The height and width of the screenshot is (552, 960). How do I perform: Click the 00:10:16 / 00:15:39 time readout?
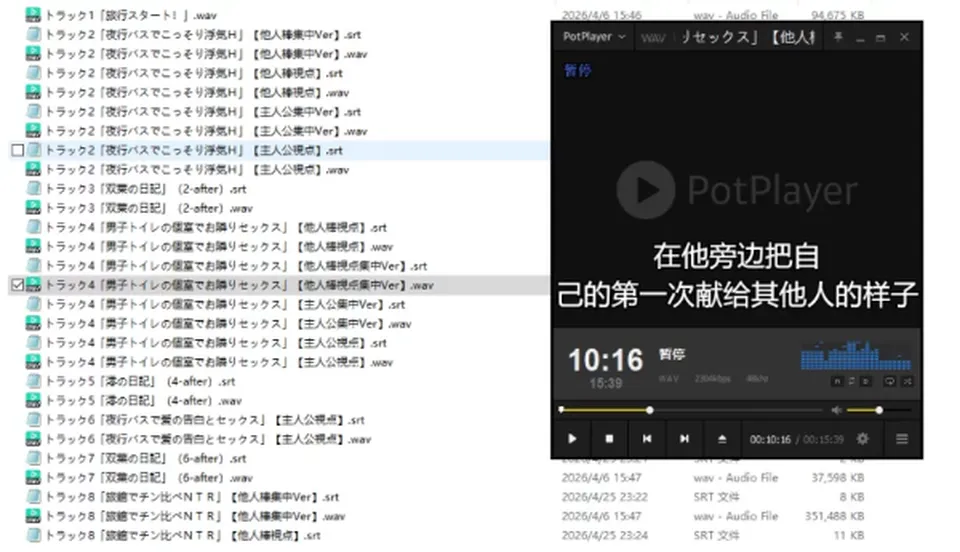[797, 439]
